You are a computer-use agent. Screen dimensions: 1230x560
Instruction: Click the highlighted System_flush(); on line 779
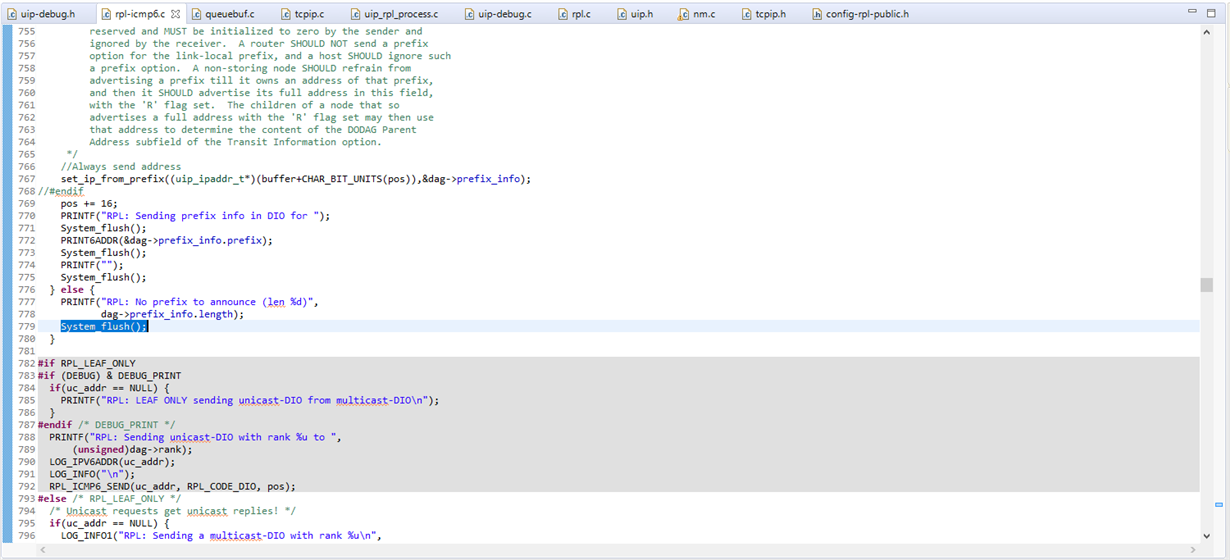pyautogui.click(x=104, y=326)
